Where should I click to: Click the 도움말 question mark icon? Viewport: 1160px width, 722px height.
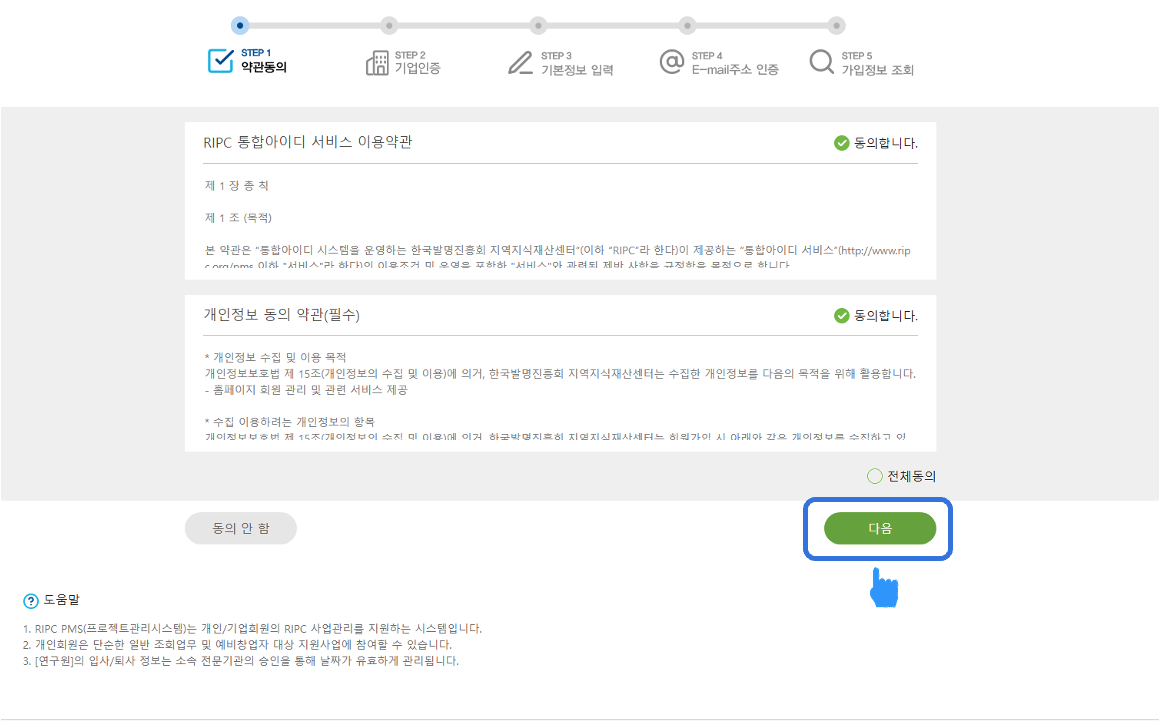tap(30, 601)
